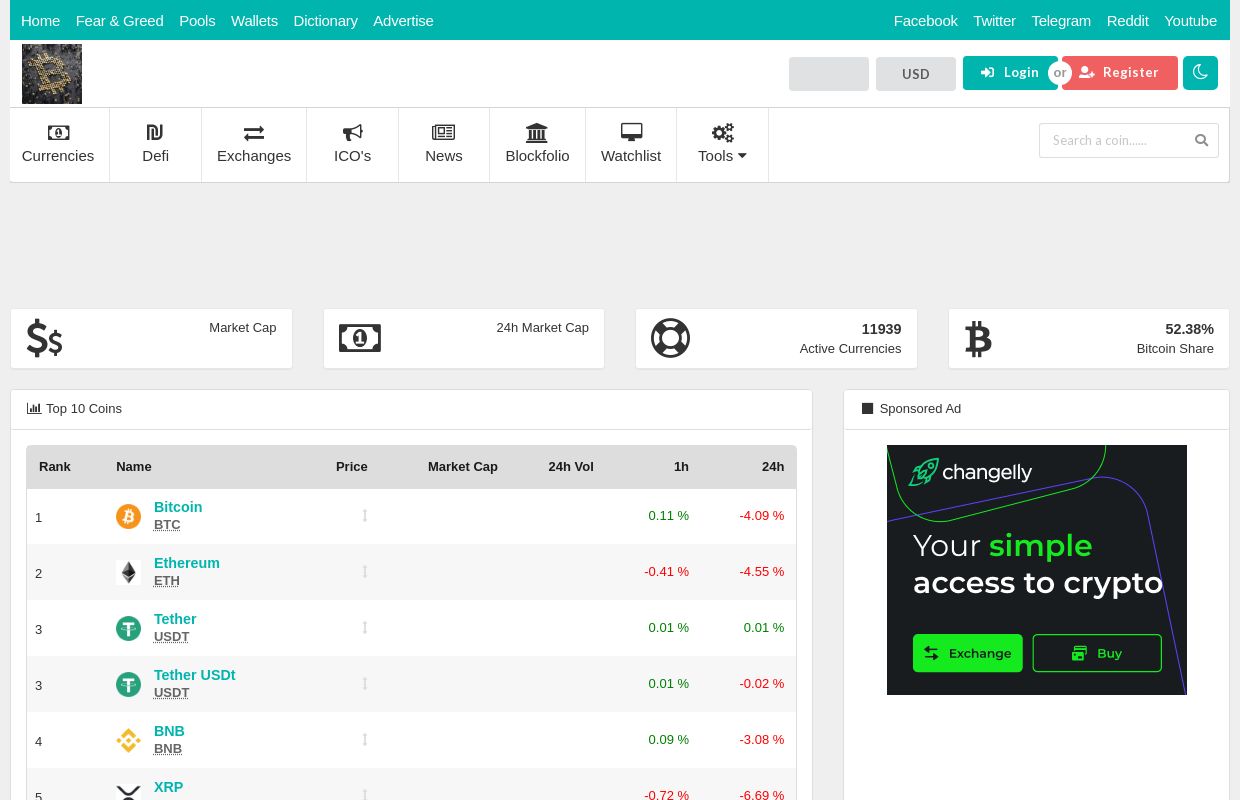Viewport: 1240px width, 800px height.
Task: Open the Blockfolio monitor icon
Action: [x=537, y=133]
